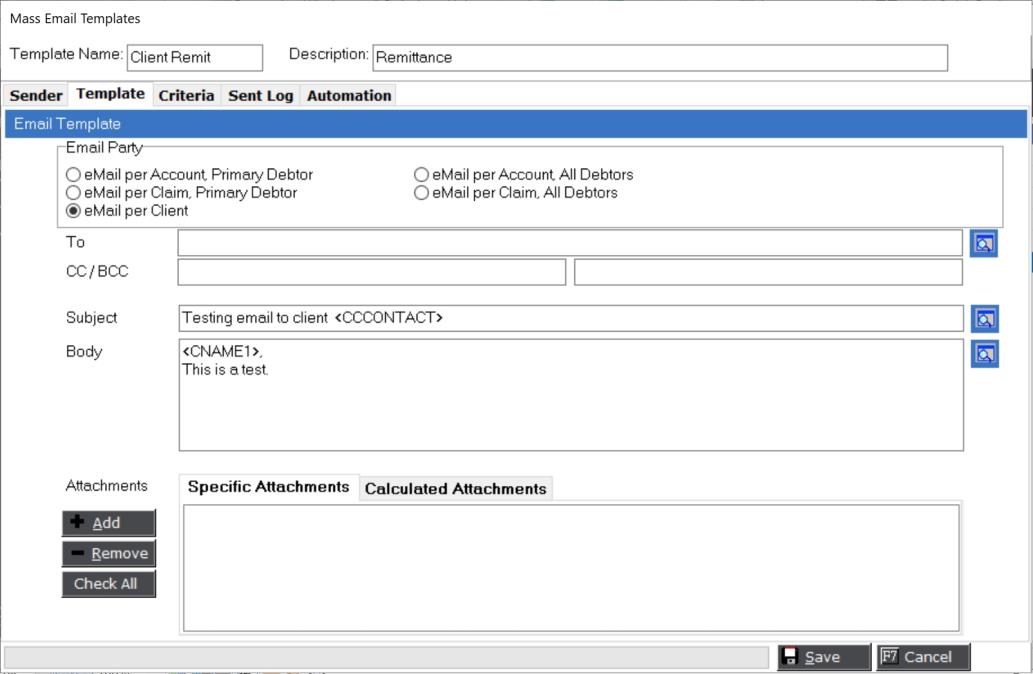The image size is (1033, 674).
Task: Click the lookup icon beside the Body field
Action: click(x=984, y=353)
